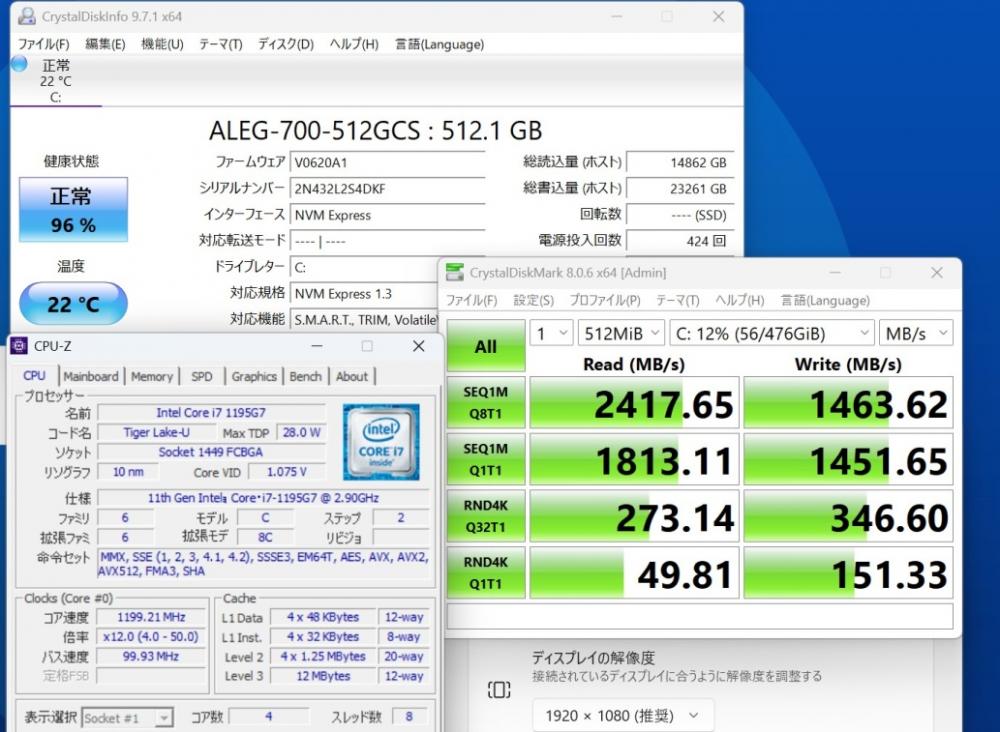Click the NVM Express 1.3 standard field
The image size is (1000, 732).
point(364,294)
